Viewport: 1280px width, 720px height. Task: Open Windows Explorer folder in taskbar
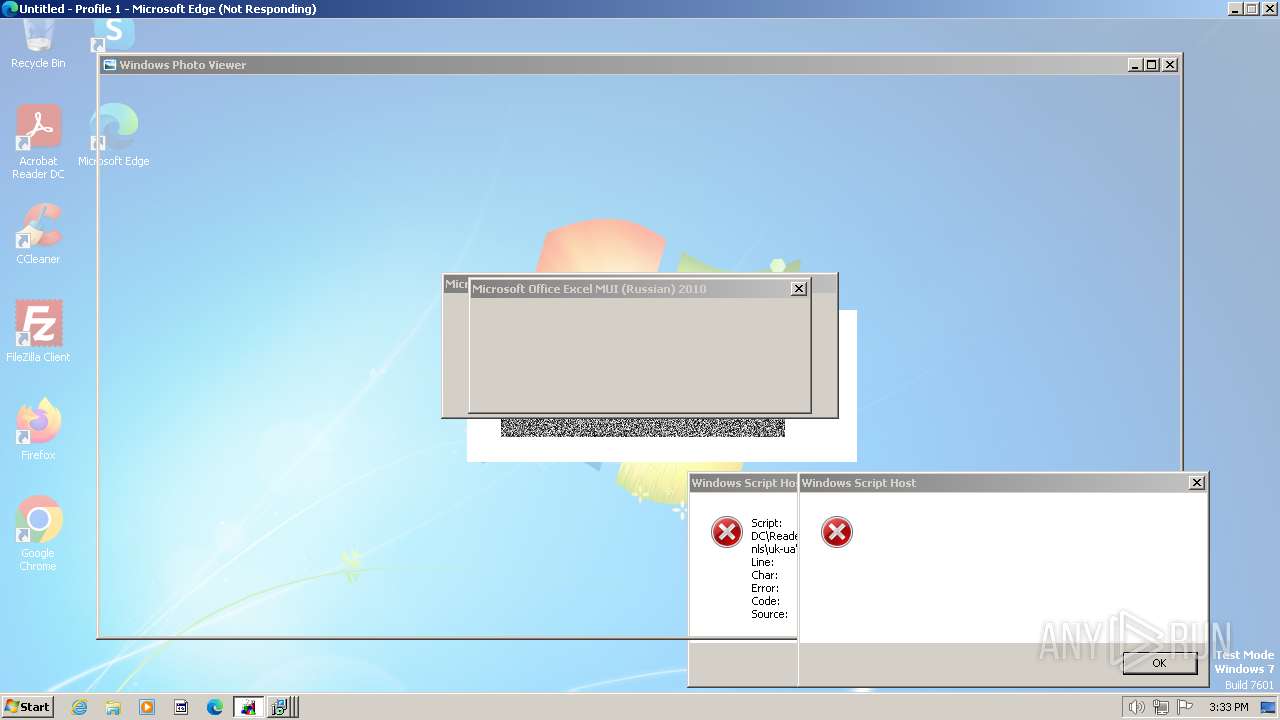pyautogui.click(x=113, y=707)
